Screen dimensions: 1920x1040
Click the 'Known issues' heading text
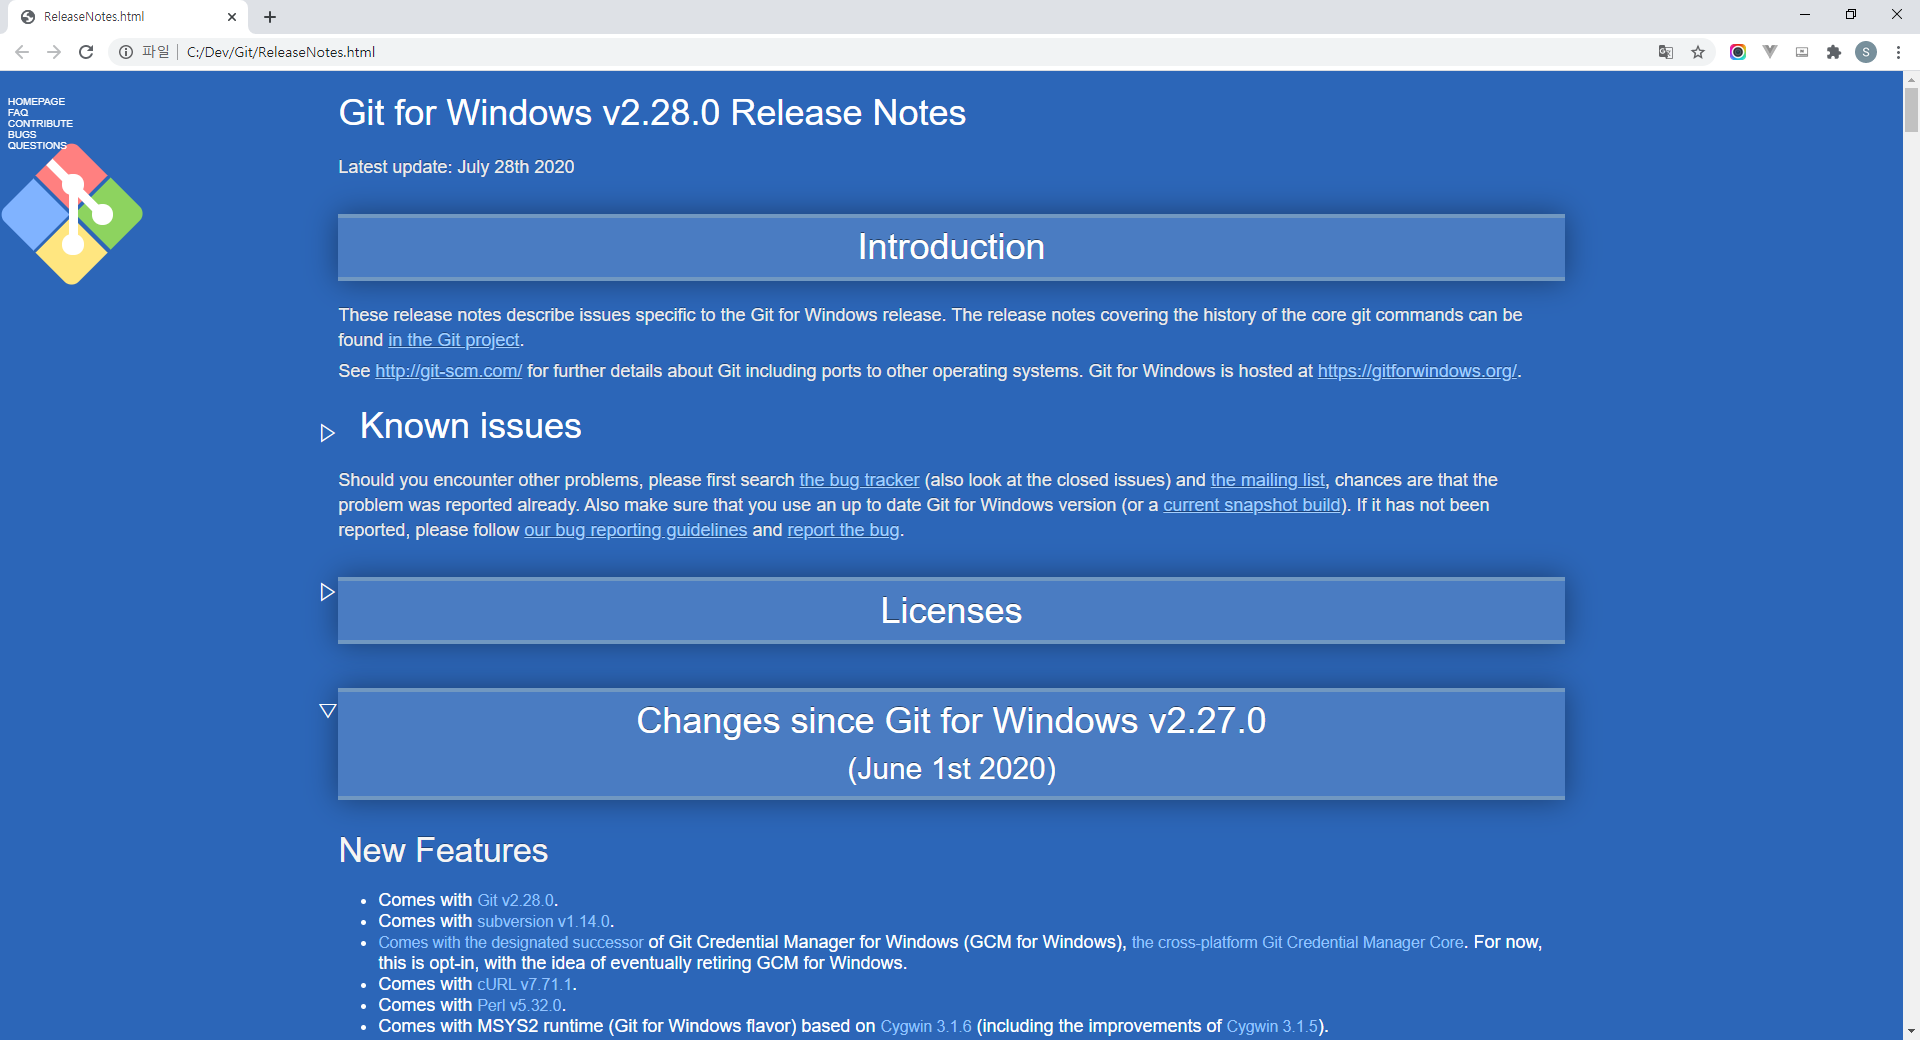(x=470, y=426)
